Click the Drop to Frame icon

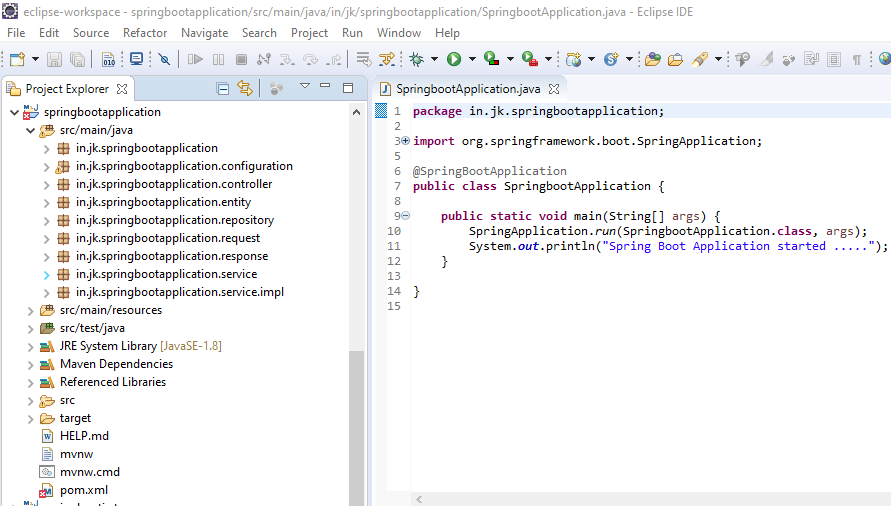364,59
